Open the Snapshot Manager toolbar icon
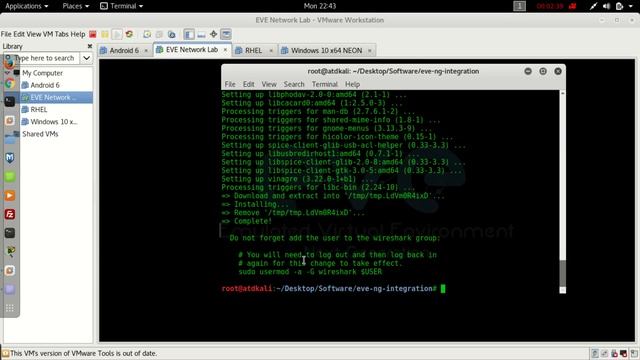Image resolution: width=640 pixels, height=360 pixels. pyautogui.click(x=171, y=34)
